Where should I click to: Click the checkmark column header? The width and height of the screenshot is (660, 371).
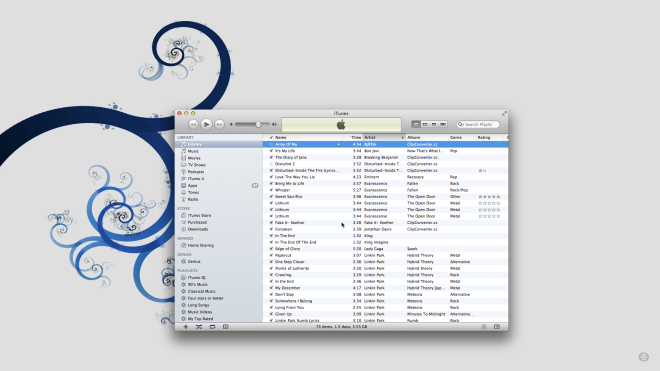tap(271, 137)
